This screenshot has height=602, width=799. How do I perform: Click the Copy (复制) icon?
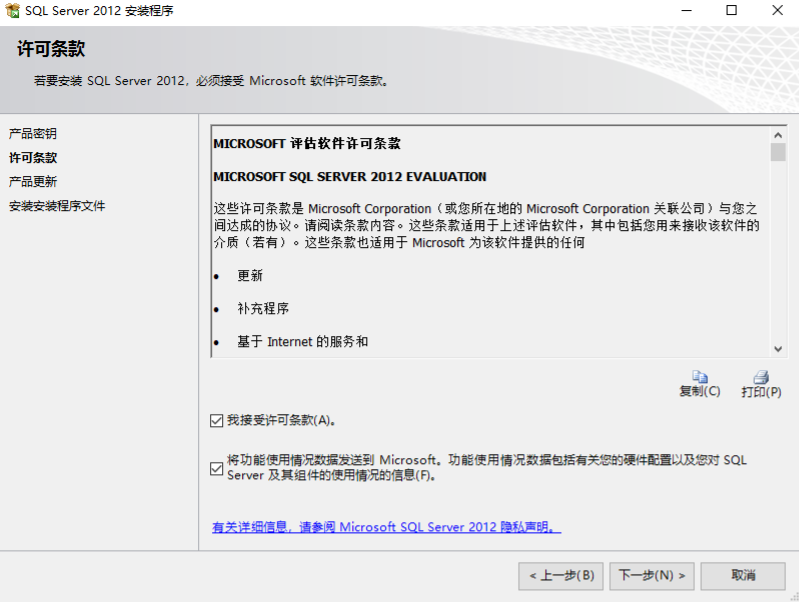coord(700,377)
